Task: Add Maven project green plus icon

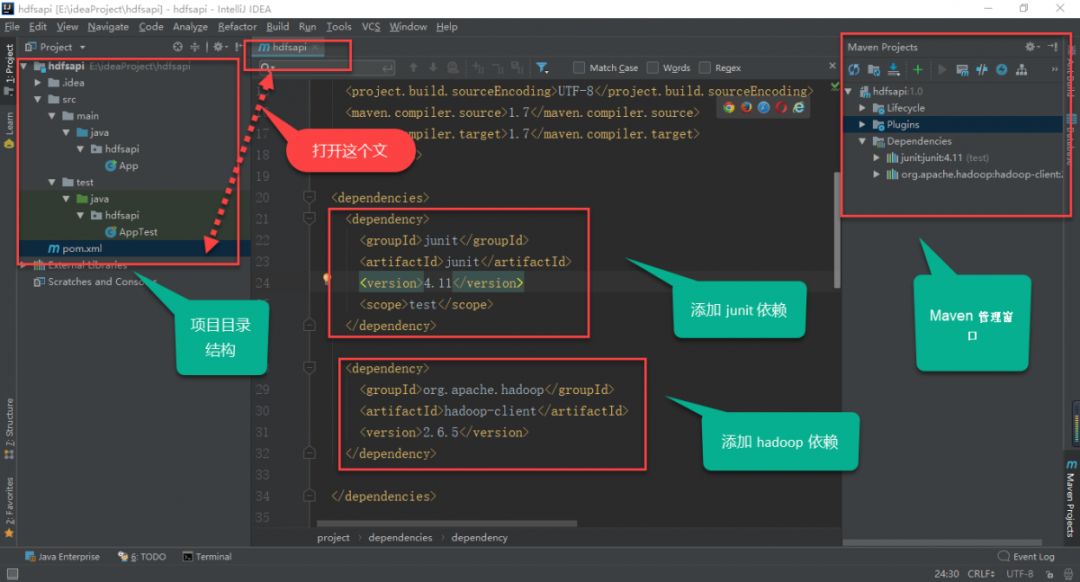Action: [x=917, y=70]
